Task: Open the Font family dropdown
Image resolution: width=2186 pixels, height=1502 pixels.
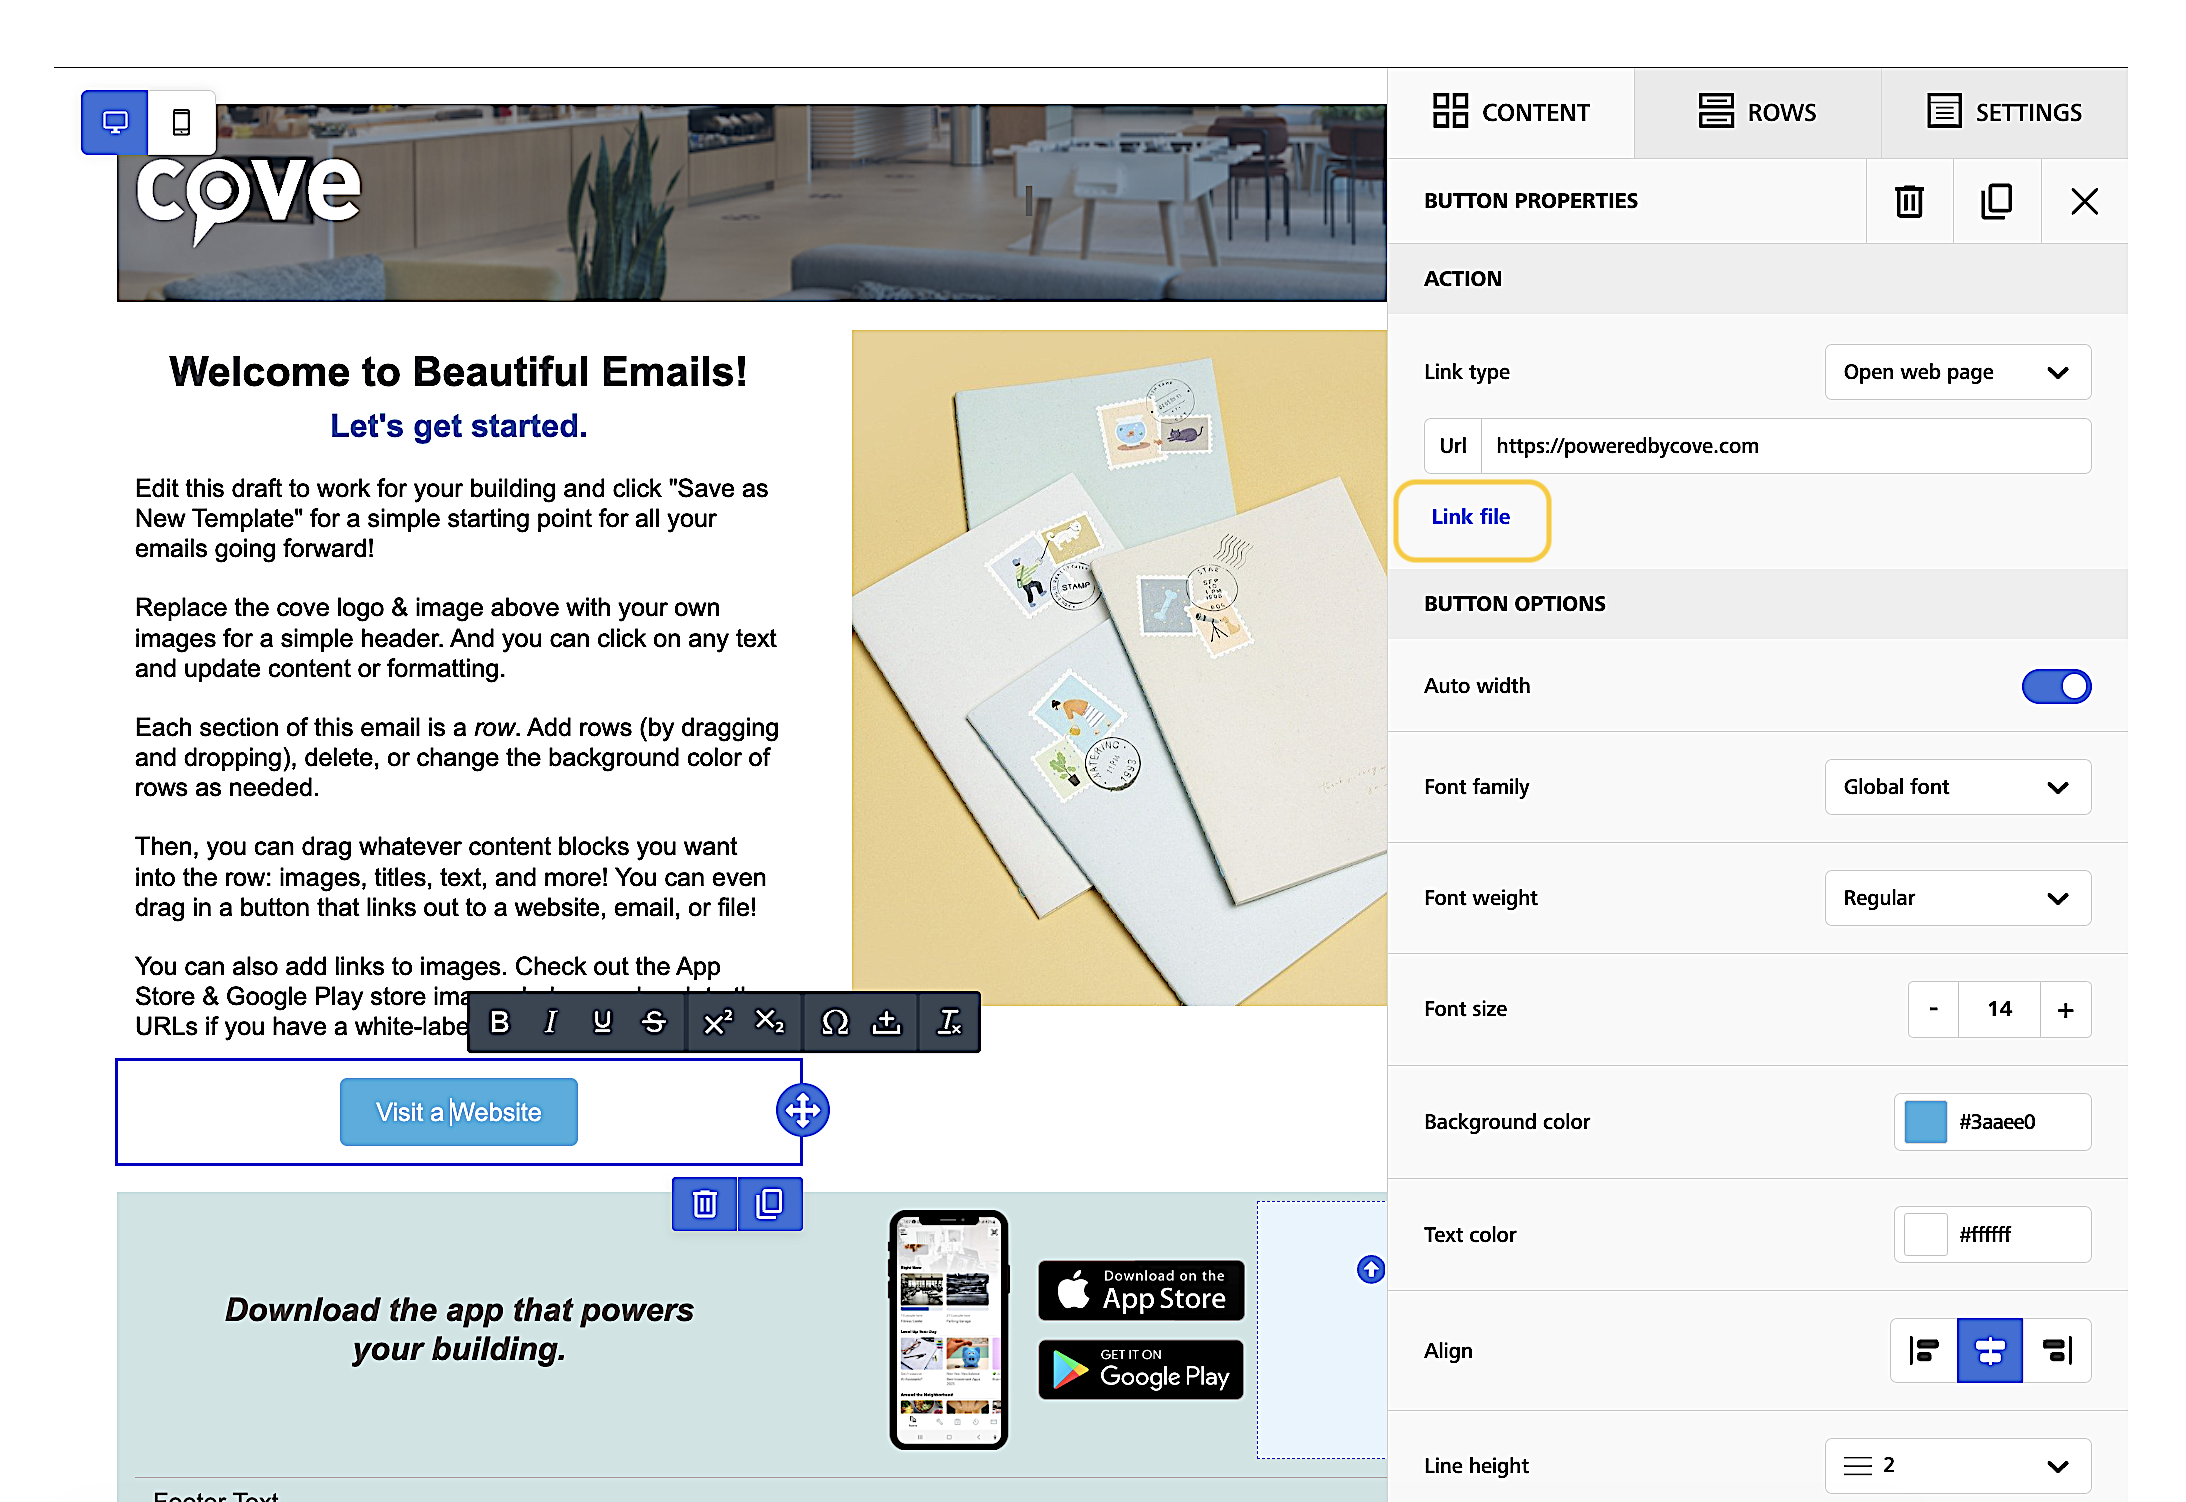Action: tap(1957, 787)
